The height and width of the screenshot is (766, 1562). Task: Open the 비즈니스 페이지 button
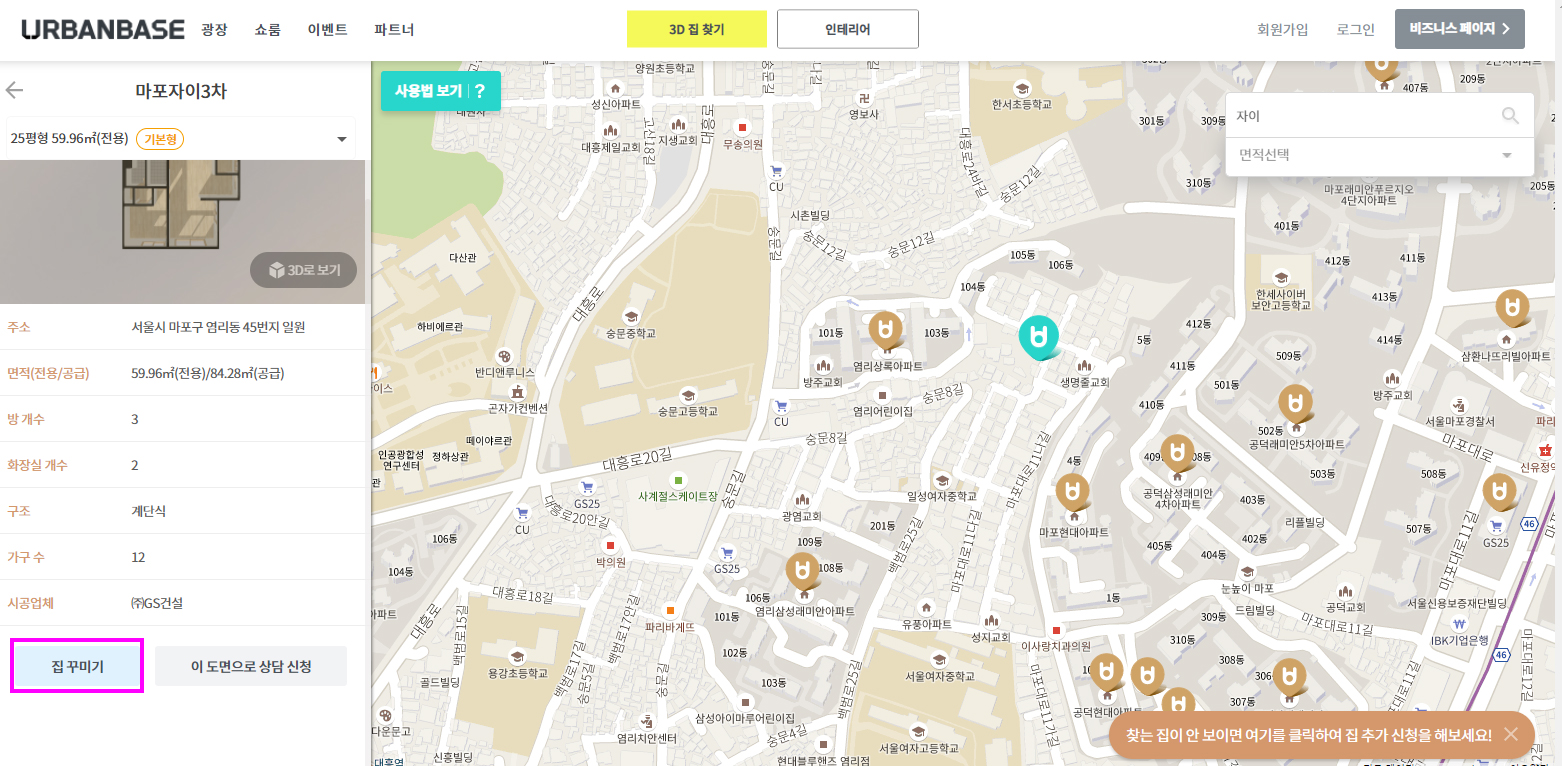pos(1459,29)
